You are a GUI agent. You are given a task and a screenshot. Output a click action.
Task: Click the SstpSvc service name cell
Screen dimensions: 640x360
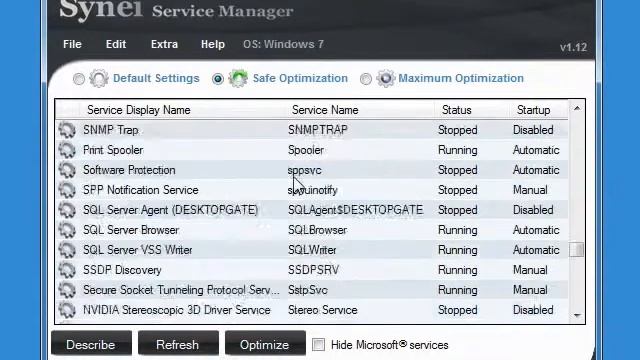tap(307, 290)
